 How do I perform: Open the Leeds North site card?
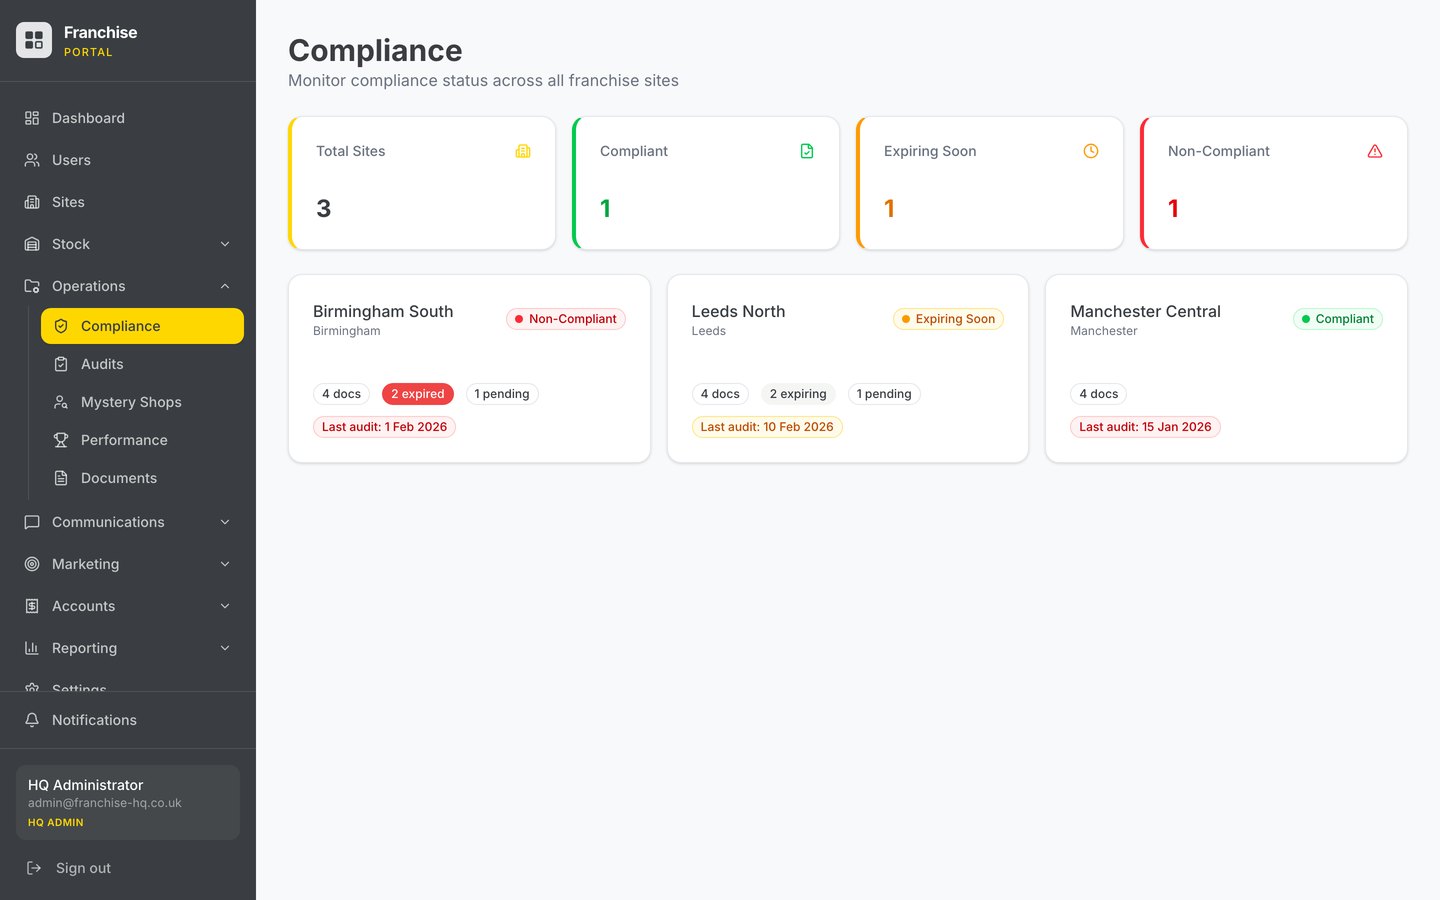coord(848,369)
